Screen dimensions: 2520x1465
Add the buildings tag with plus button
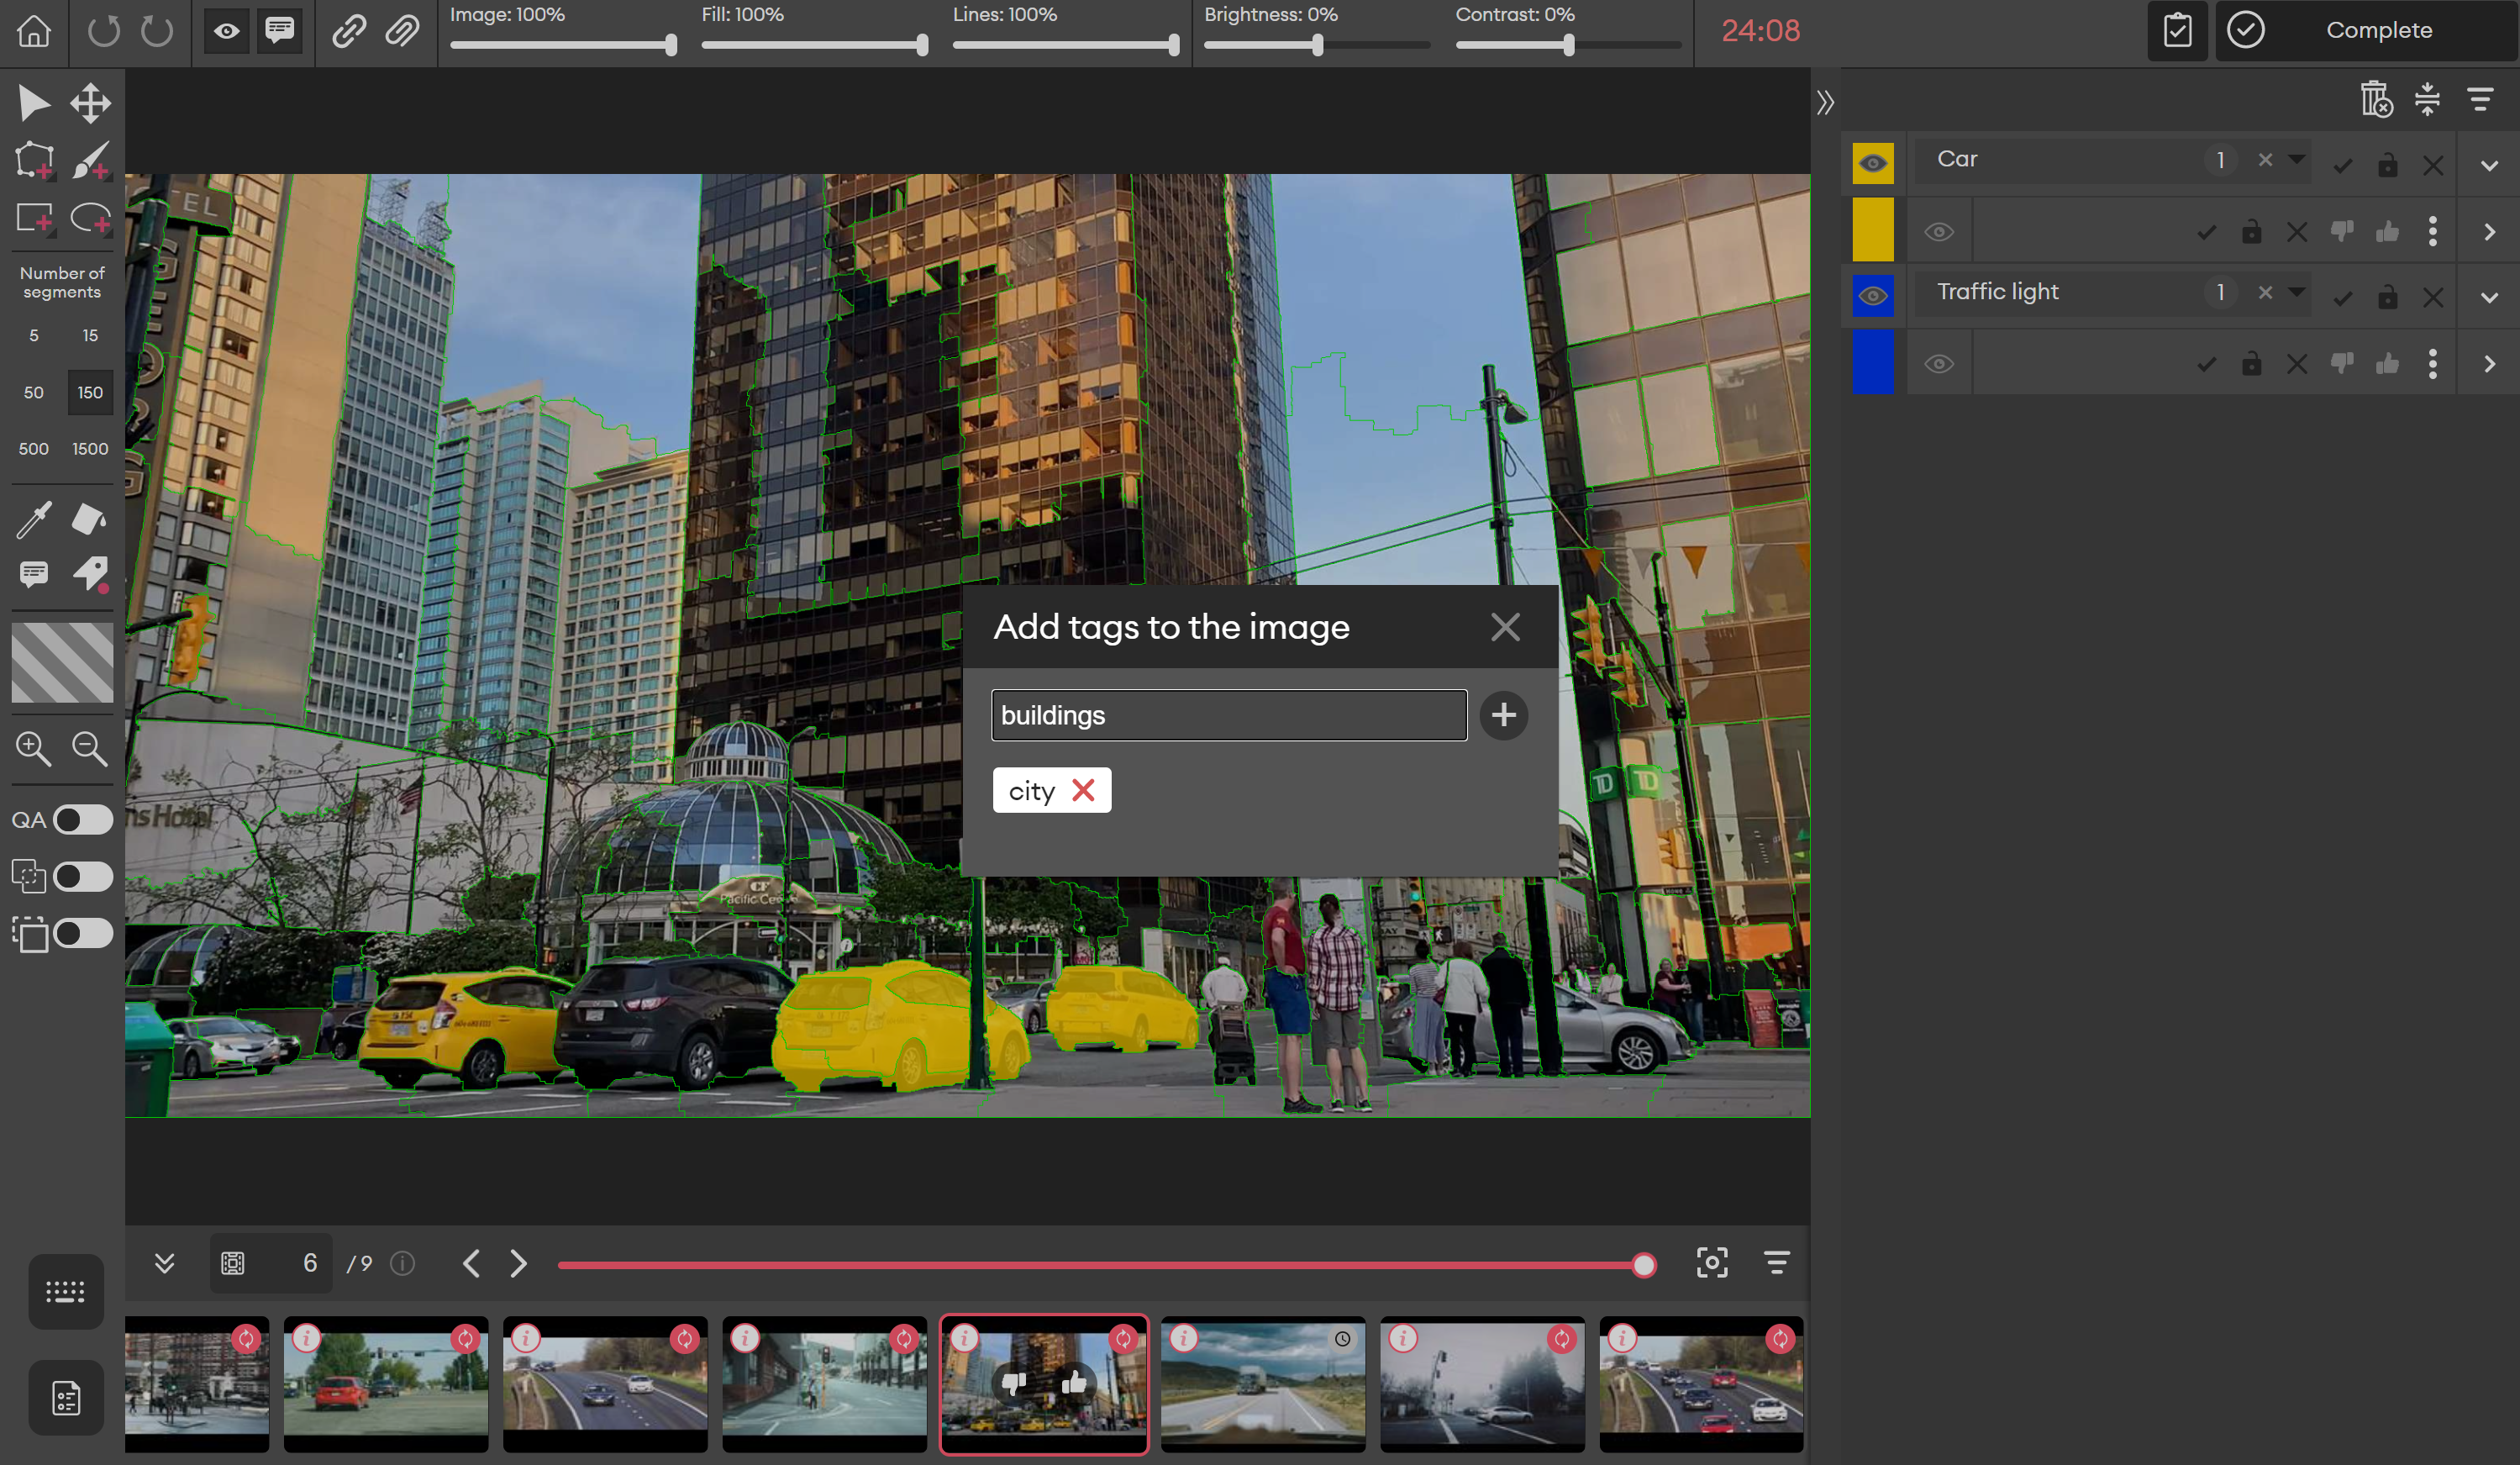1503,715
